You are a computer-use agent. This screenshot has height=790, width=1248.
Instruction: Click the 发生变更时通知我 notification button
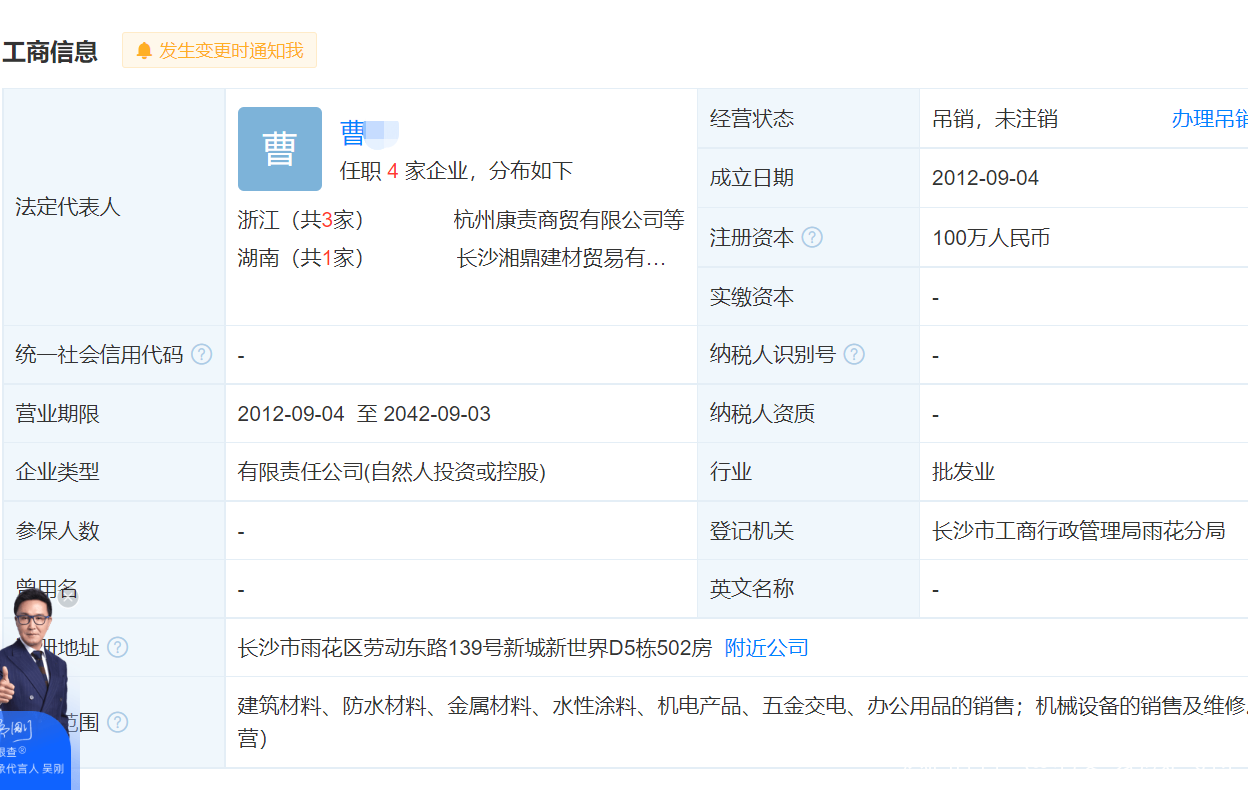pos(219,50)
